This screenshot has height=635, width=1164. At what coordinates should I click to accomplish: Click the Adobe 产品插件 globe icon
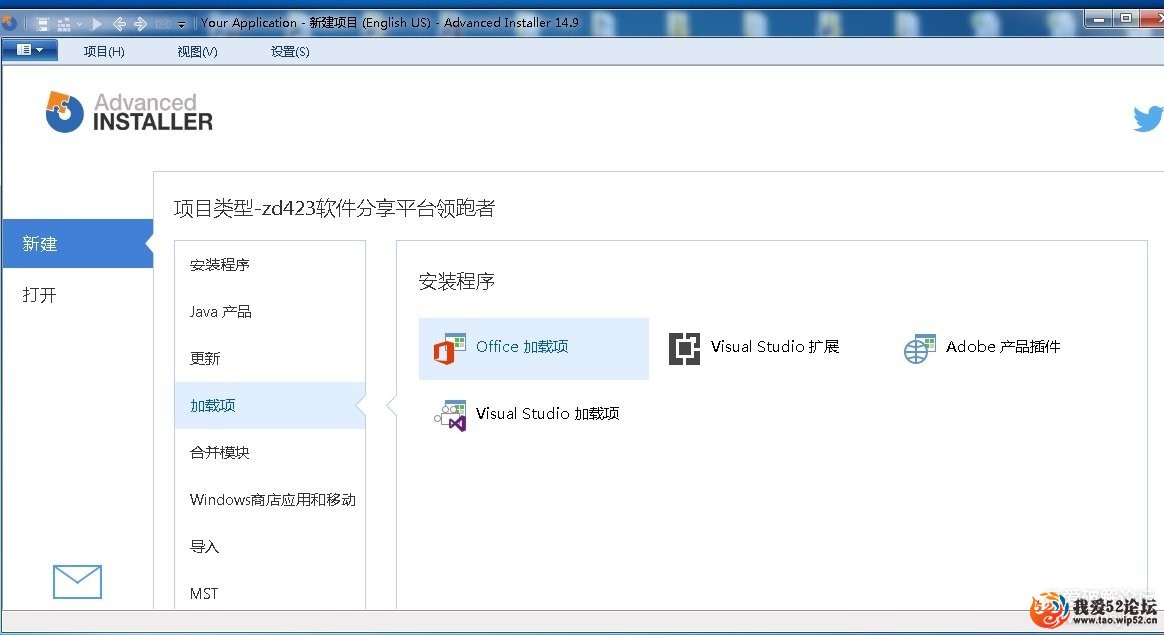(x=920, y=348)
